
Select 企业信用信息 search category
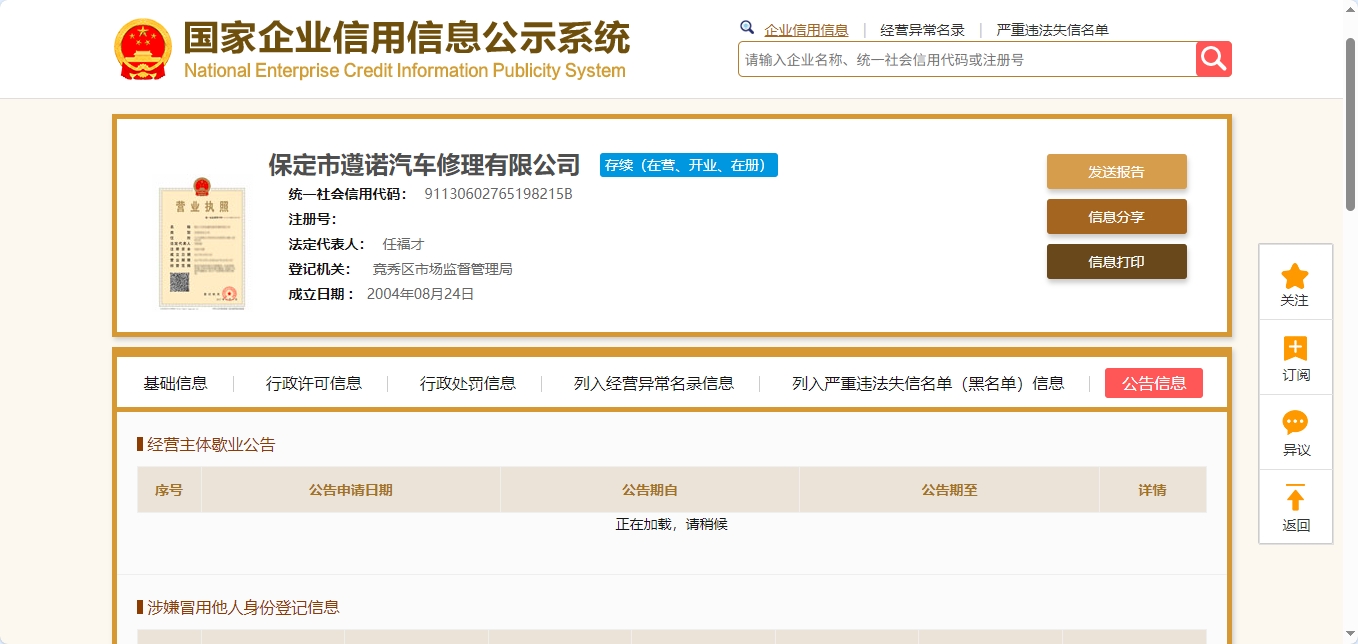pos(806,30)
